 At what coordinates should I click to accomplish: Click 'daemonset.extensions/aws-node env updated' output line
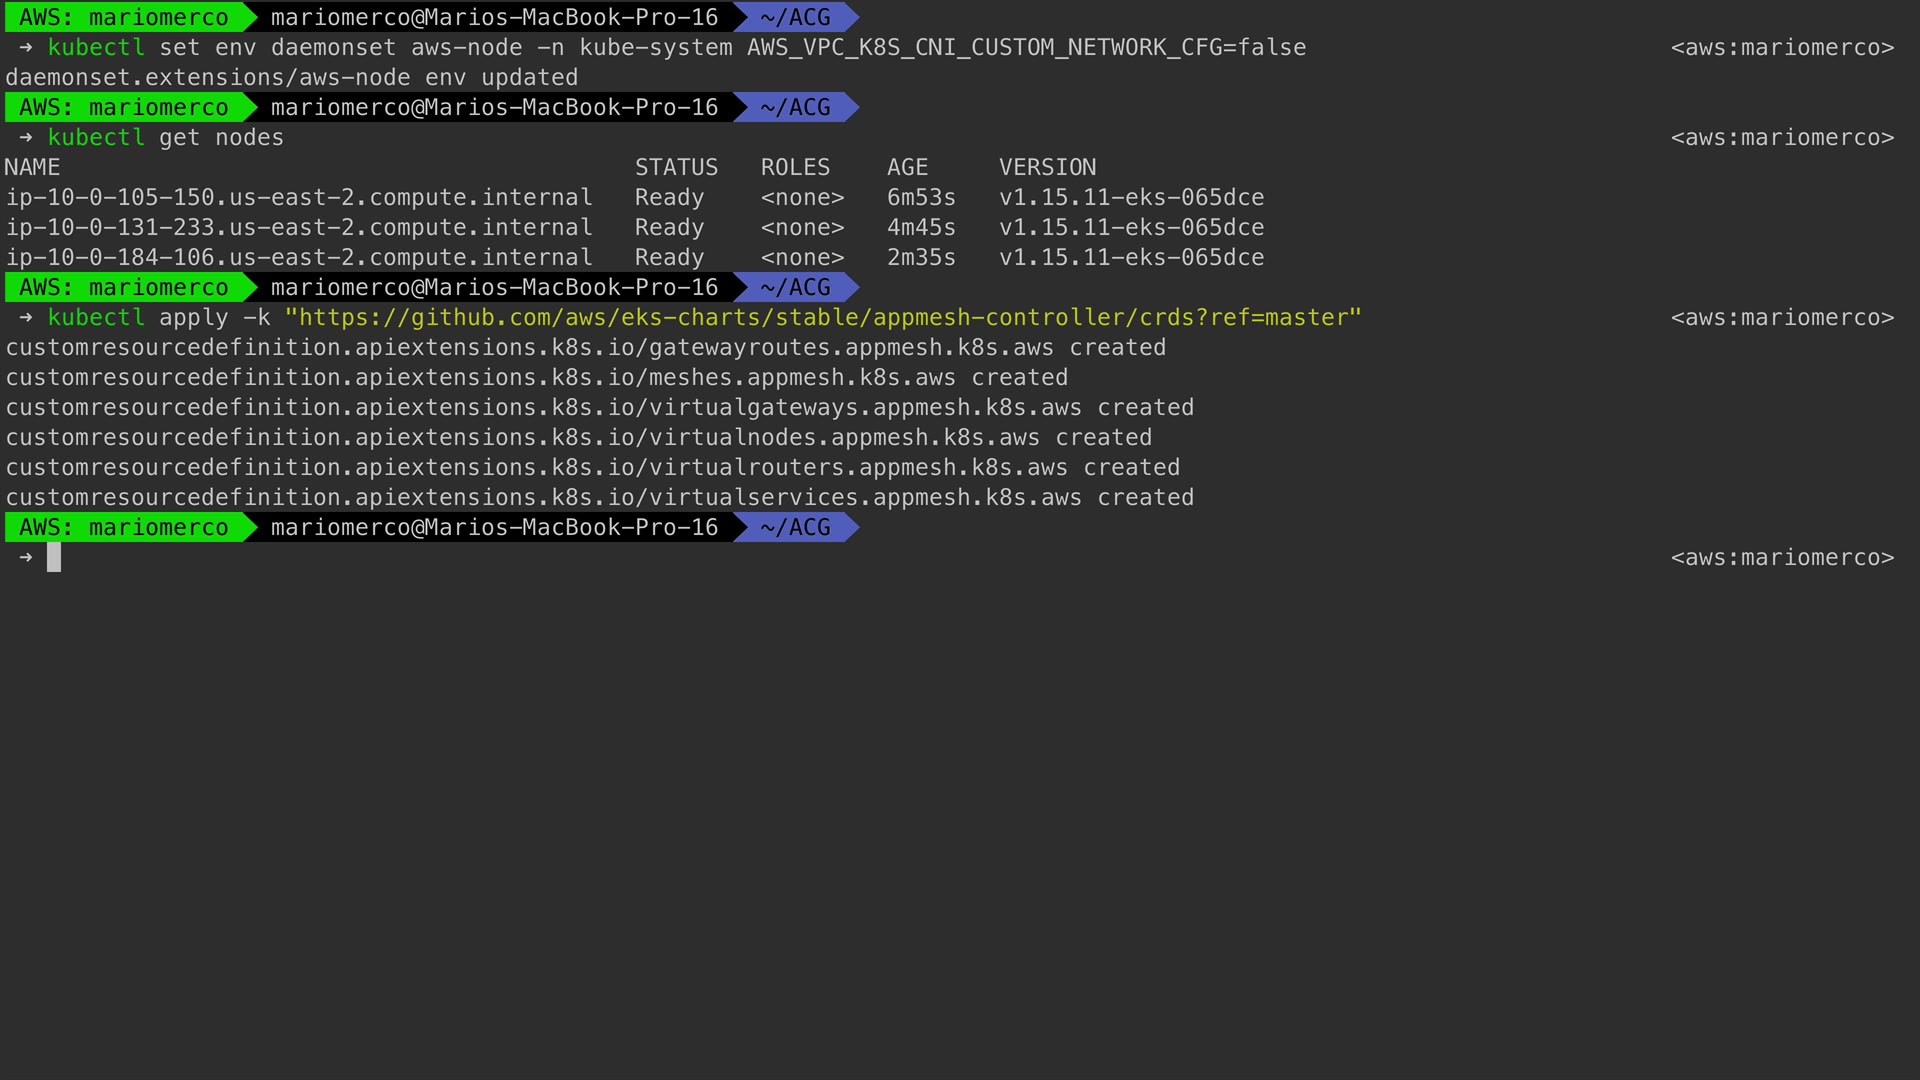click(291, 78)
